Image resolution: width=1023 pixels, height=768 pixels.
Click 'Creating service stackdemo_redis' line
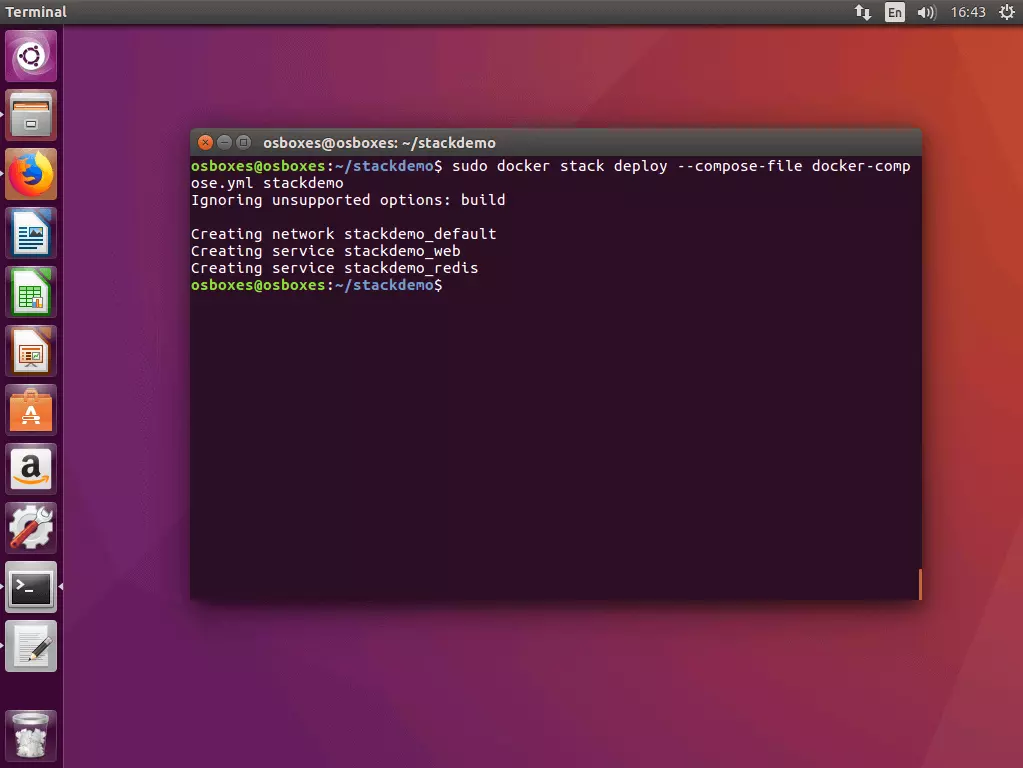(x=334, y=268)
